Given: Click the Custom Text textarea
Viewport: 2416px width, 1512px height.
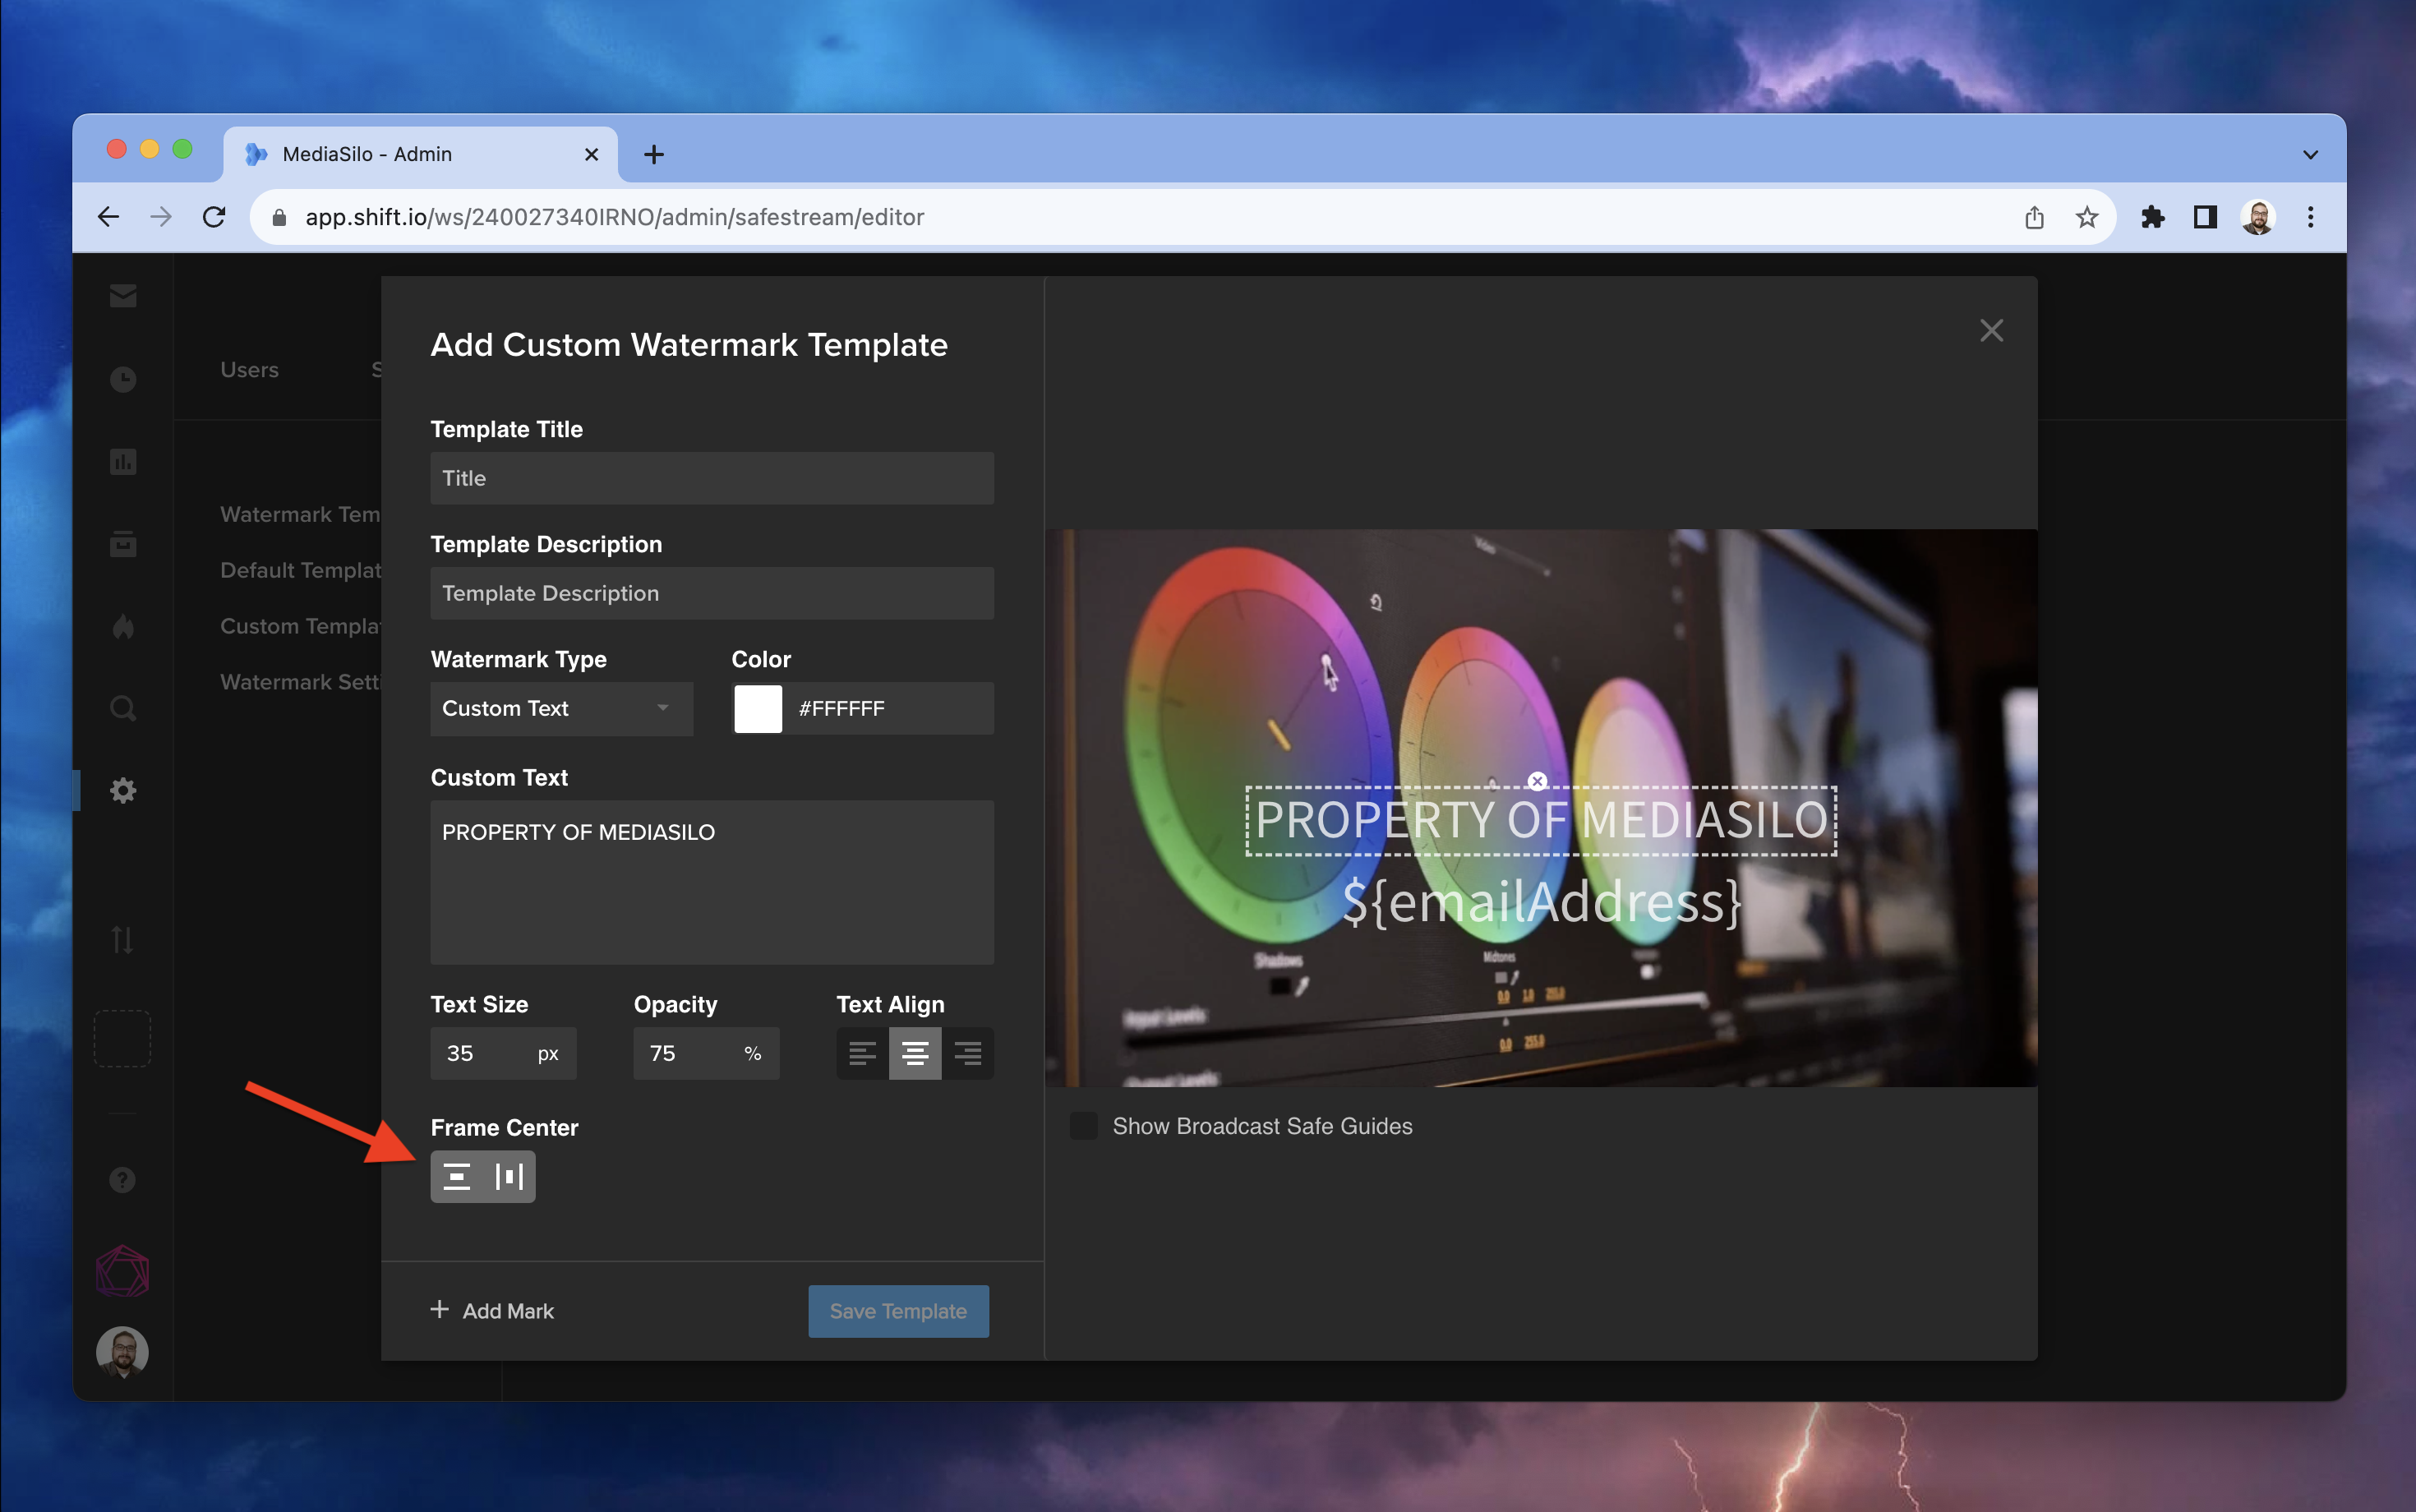Looking at the screenshot, I should click(712, 882).
